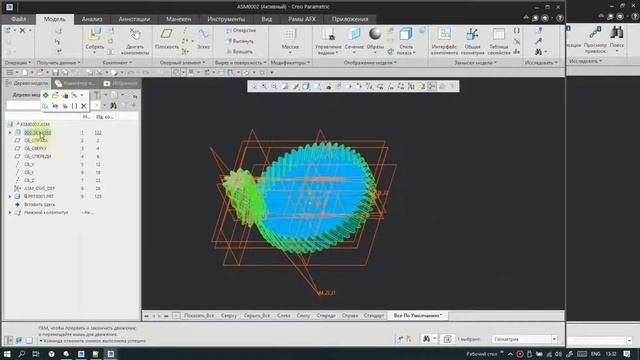Viewport: 640px width, 360px height.
Task: Click the Двигать компоненты hand icon
Action: tap(135, 35)
